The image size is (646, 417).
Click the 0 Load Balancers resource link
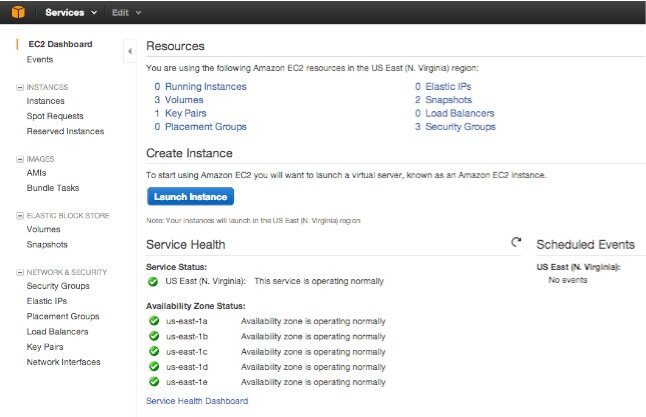pyautogui.click(x=454, y=113)
